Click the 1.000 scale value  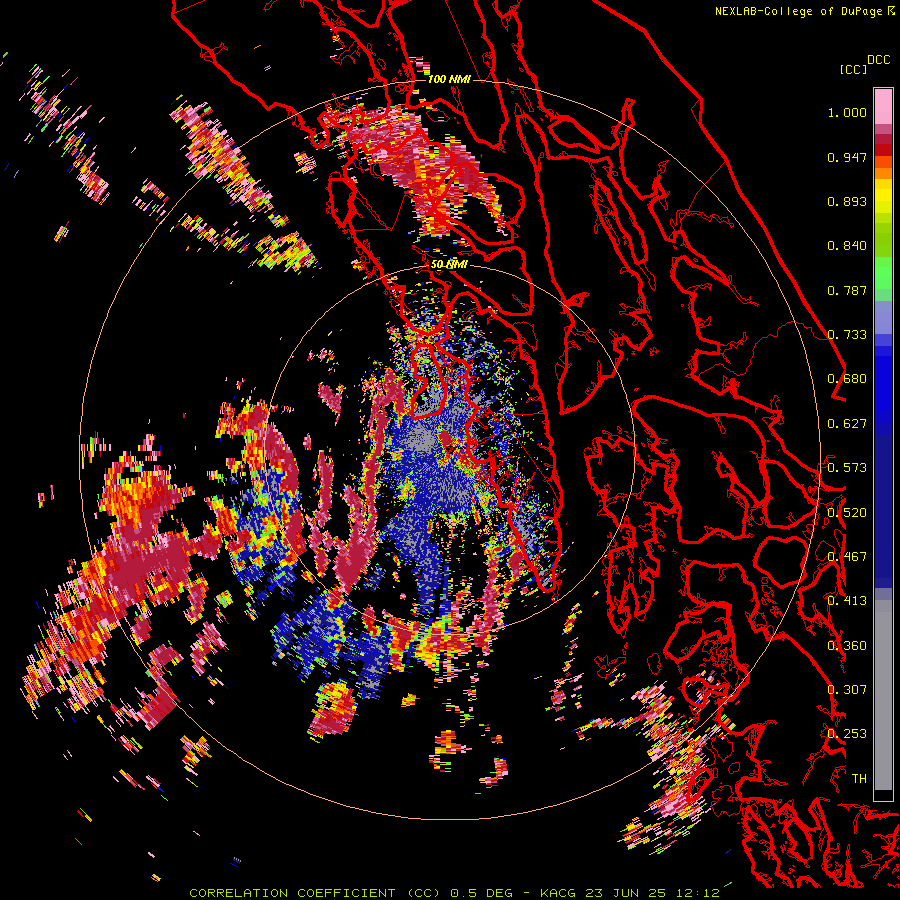(847, 112)
